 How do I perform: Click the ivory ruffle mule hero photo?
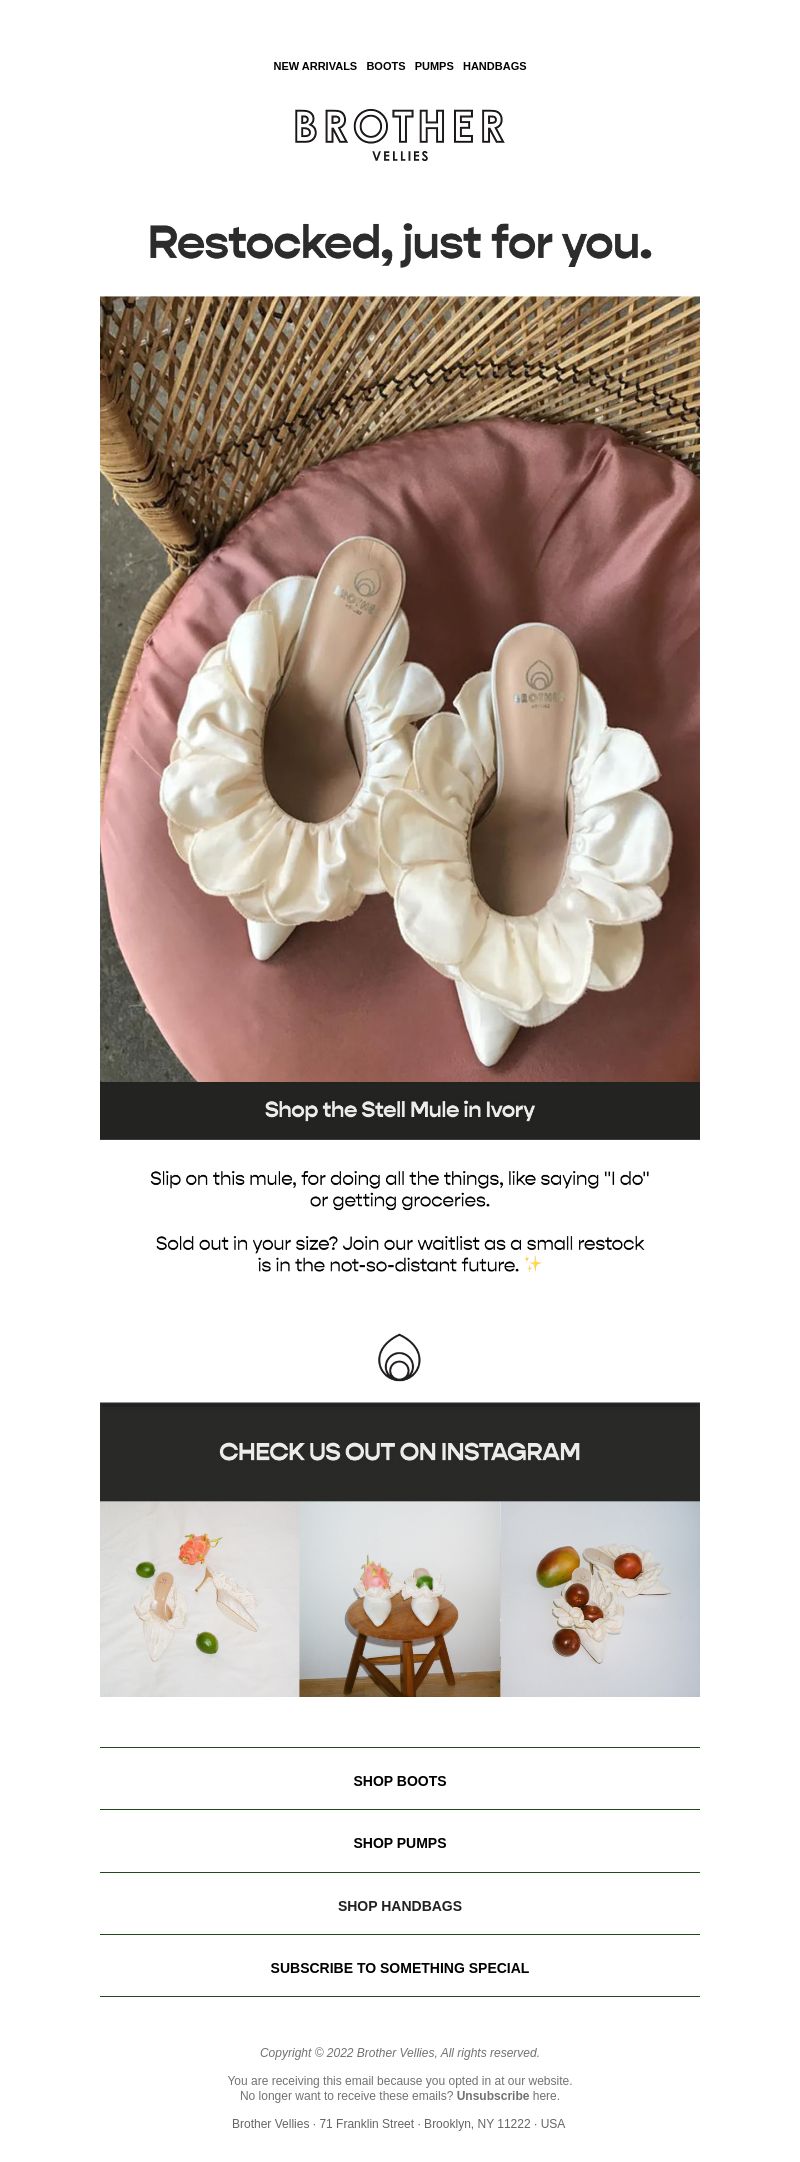[x=400, y=689]
